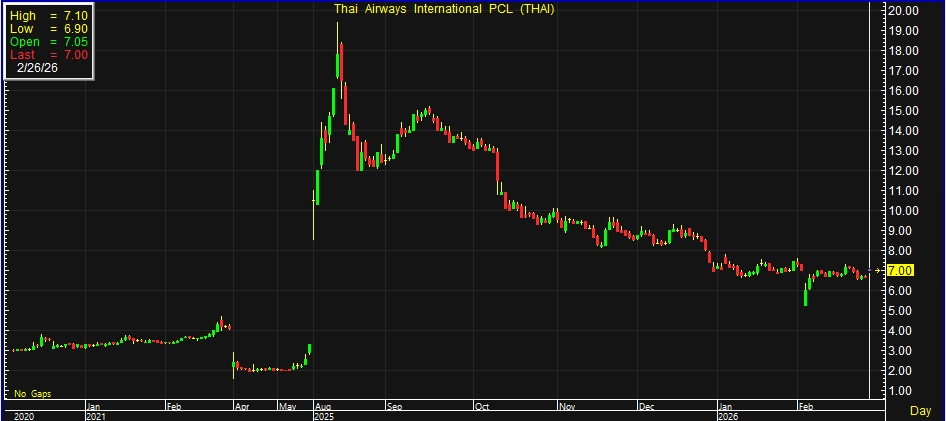The height and width of the screenshot is (421, 946).
Task: Click the green Open value row
Action: pos(48,42)
